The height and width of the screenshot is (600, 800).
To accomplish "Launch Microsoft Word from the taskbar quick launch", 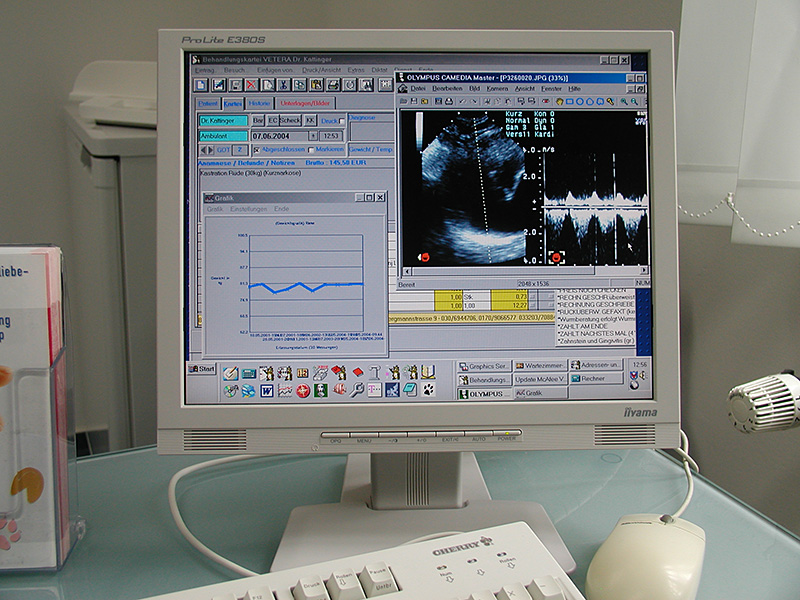I will (x=266, y=391).
